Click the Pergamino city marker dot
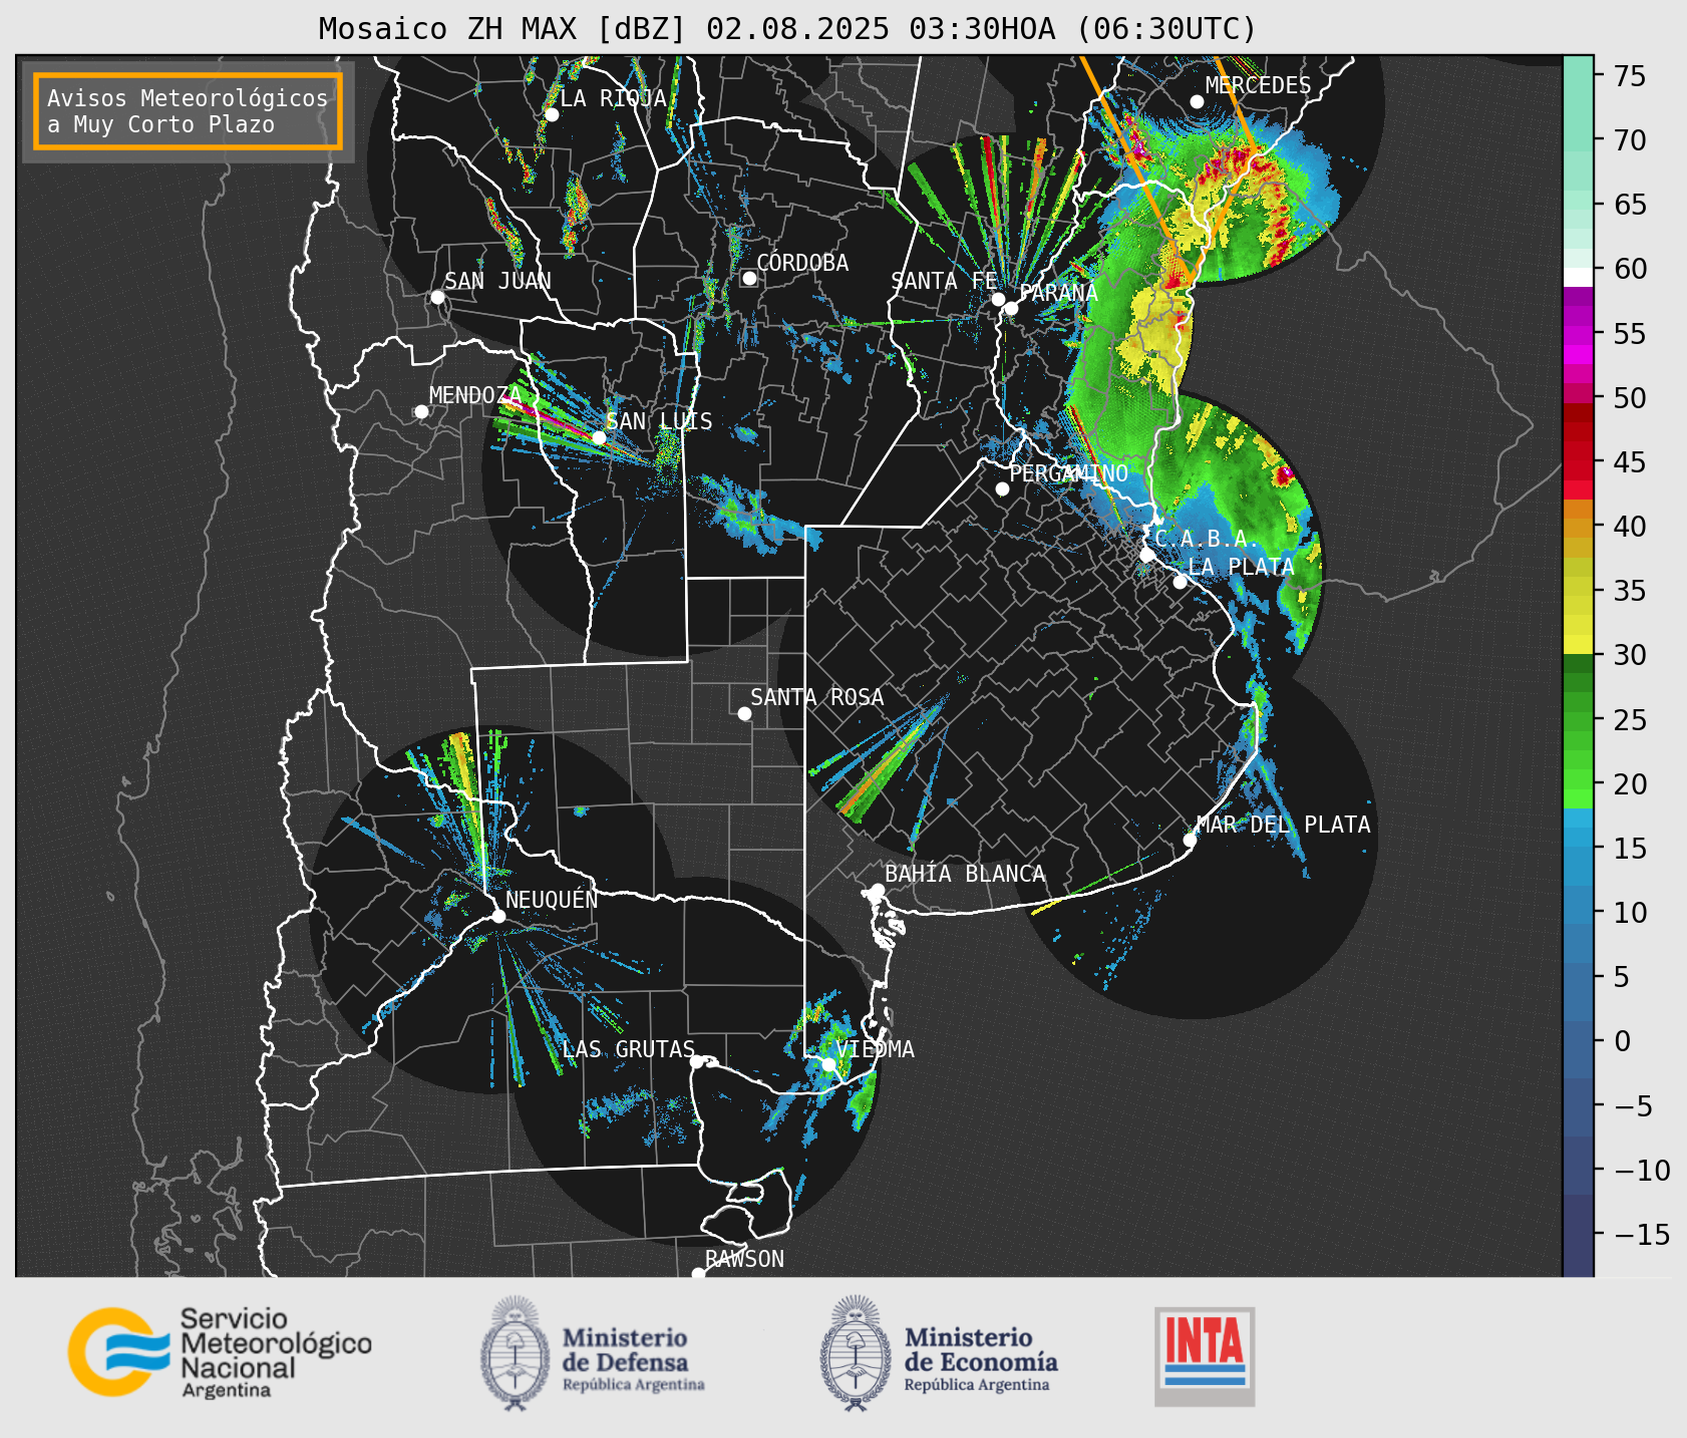The height and width of the screenshot is (1438, 1687). coord(1002,489)
